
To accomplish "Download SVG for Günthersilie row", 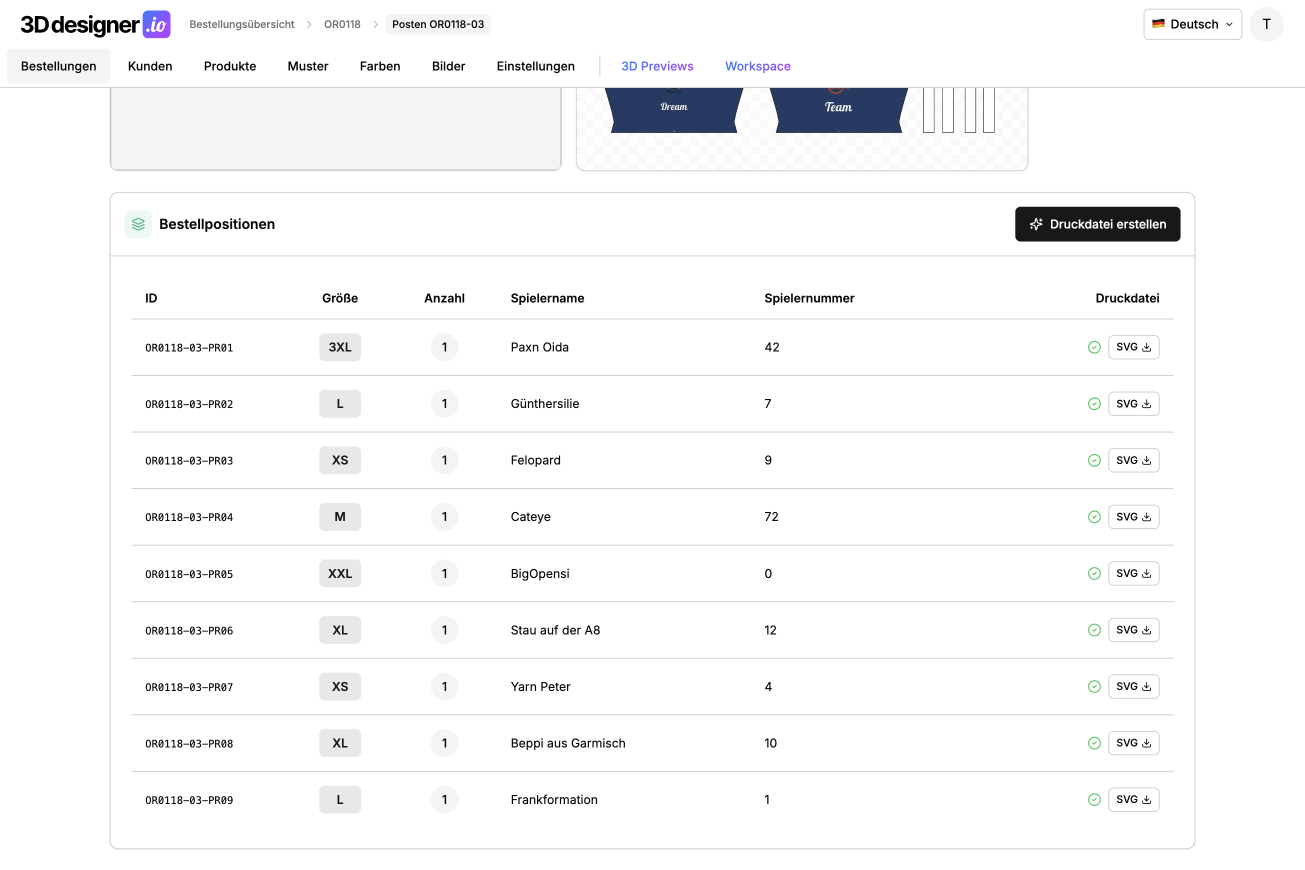I will click(x=1133, y=404).
